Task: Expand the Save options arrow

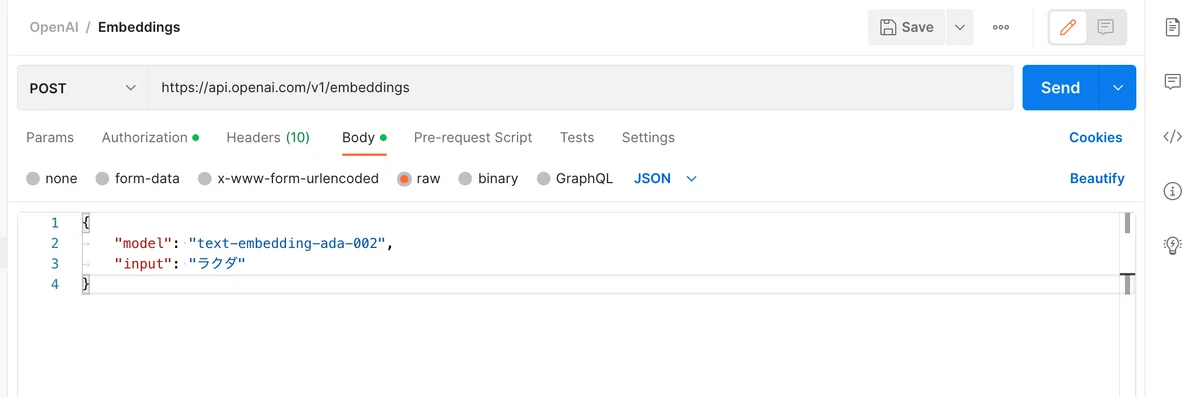Action: 959,28
